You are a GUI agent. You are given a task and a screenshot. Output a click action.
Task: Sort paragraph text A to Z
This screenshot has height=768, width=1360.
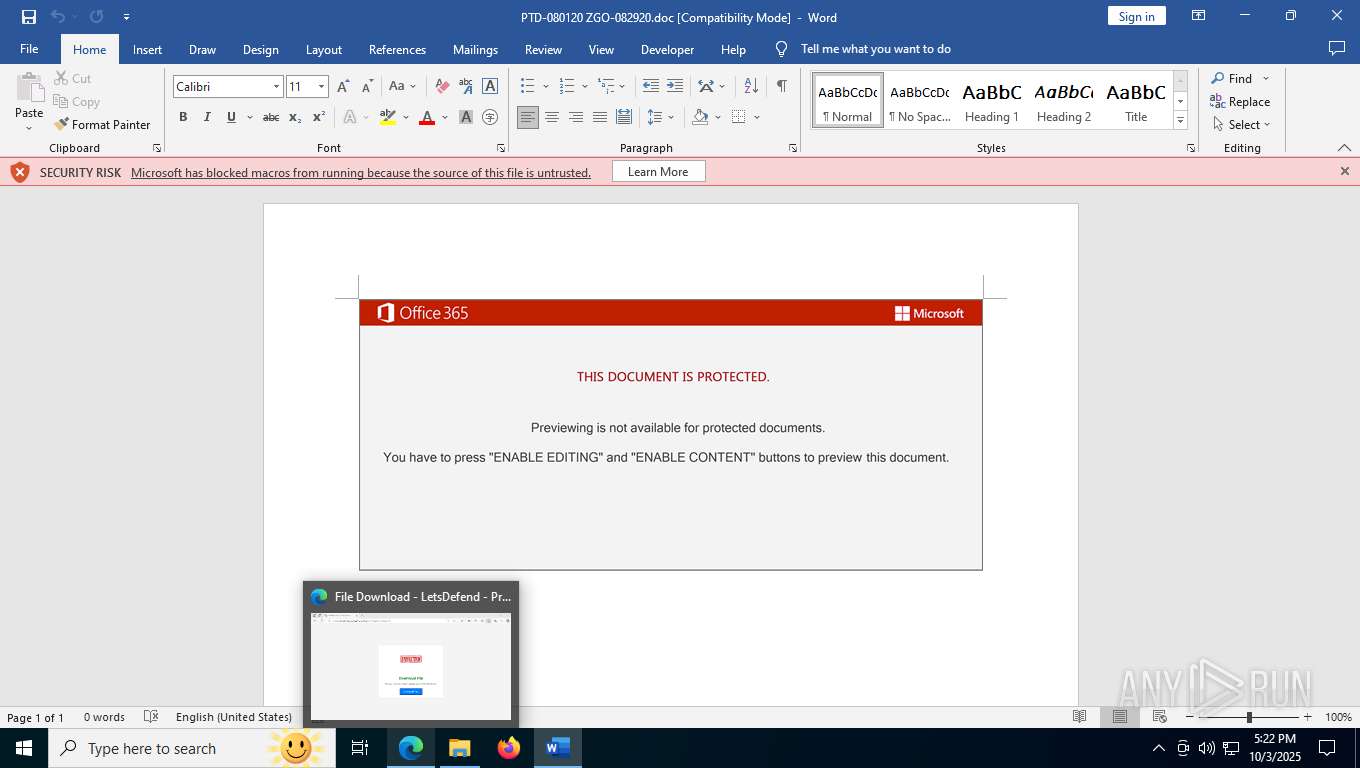(752, 87)
